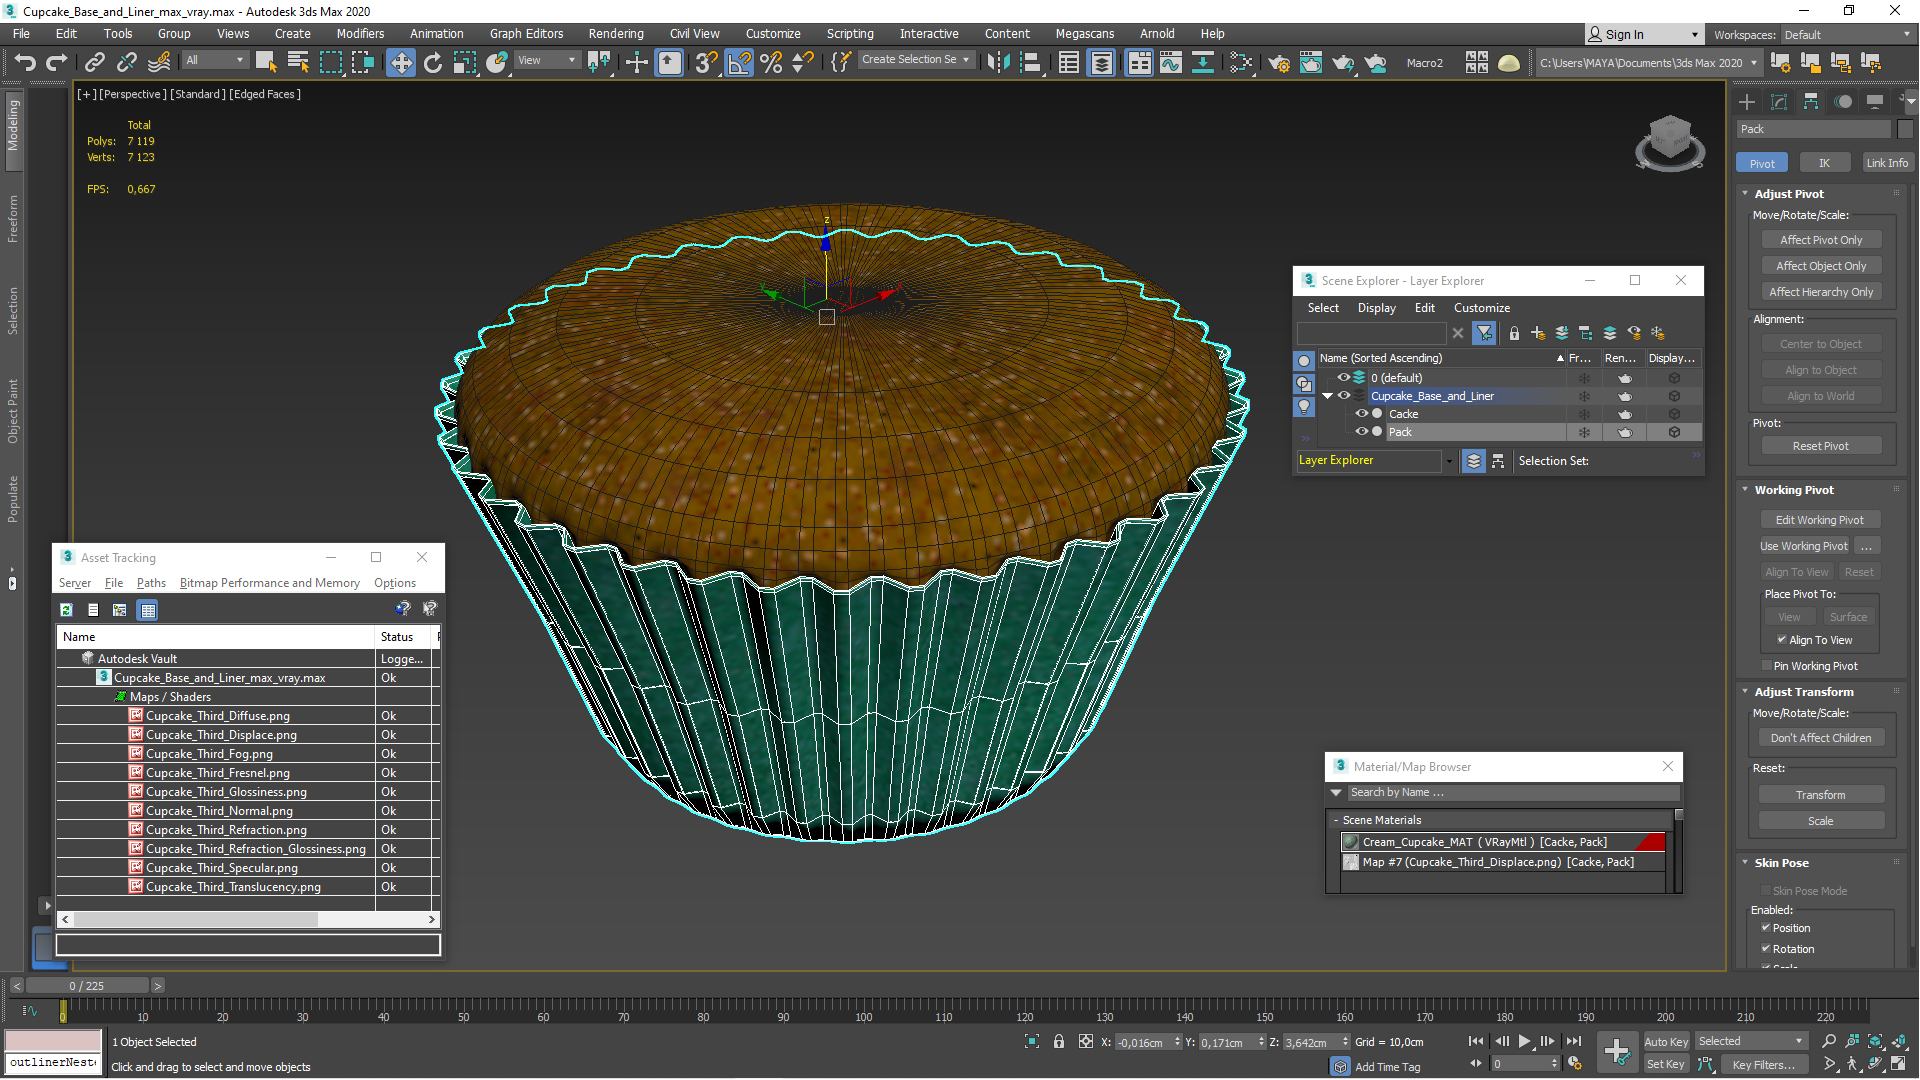
Task: Create new layer in Layer Explorer
Action: tap(1538, 333)
